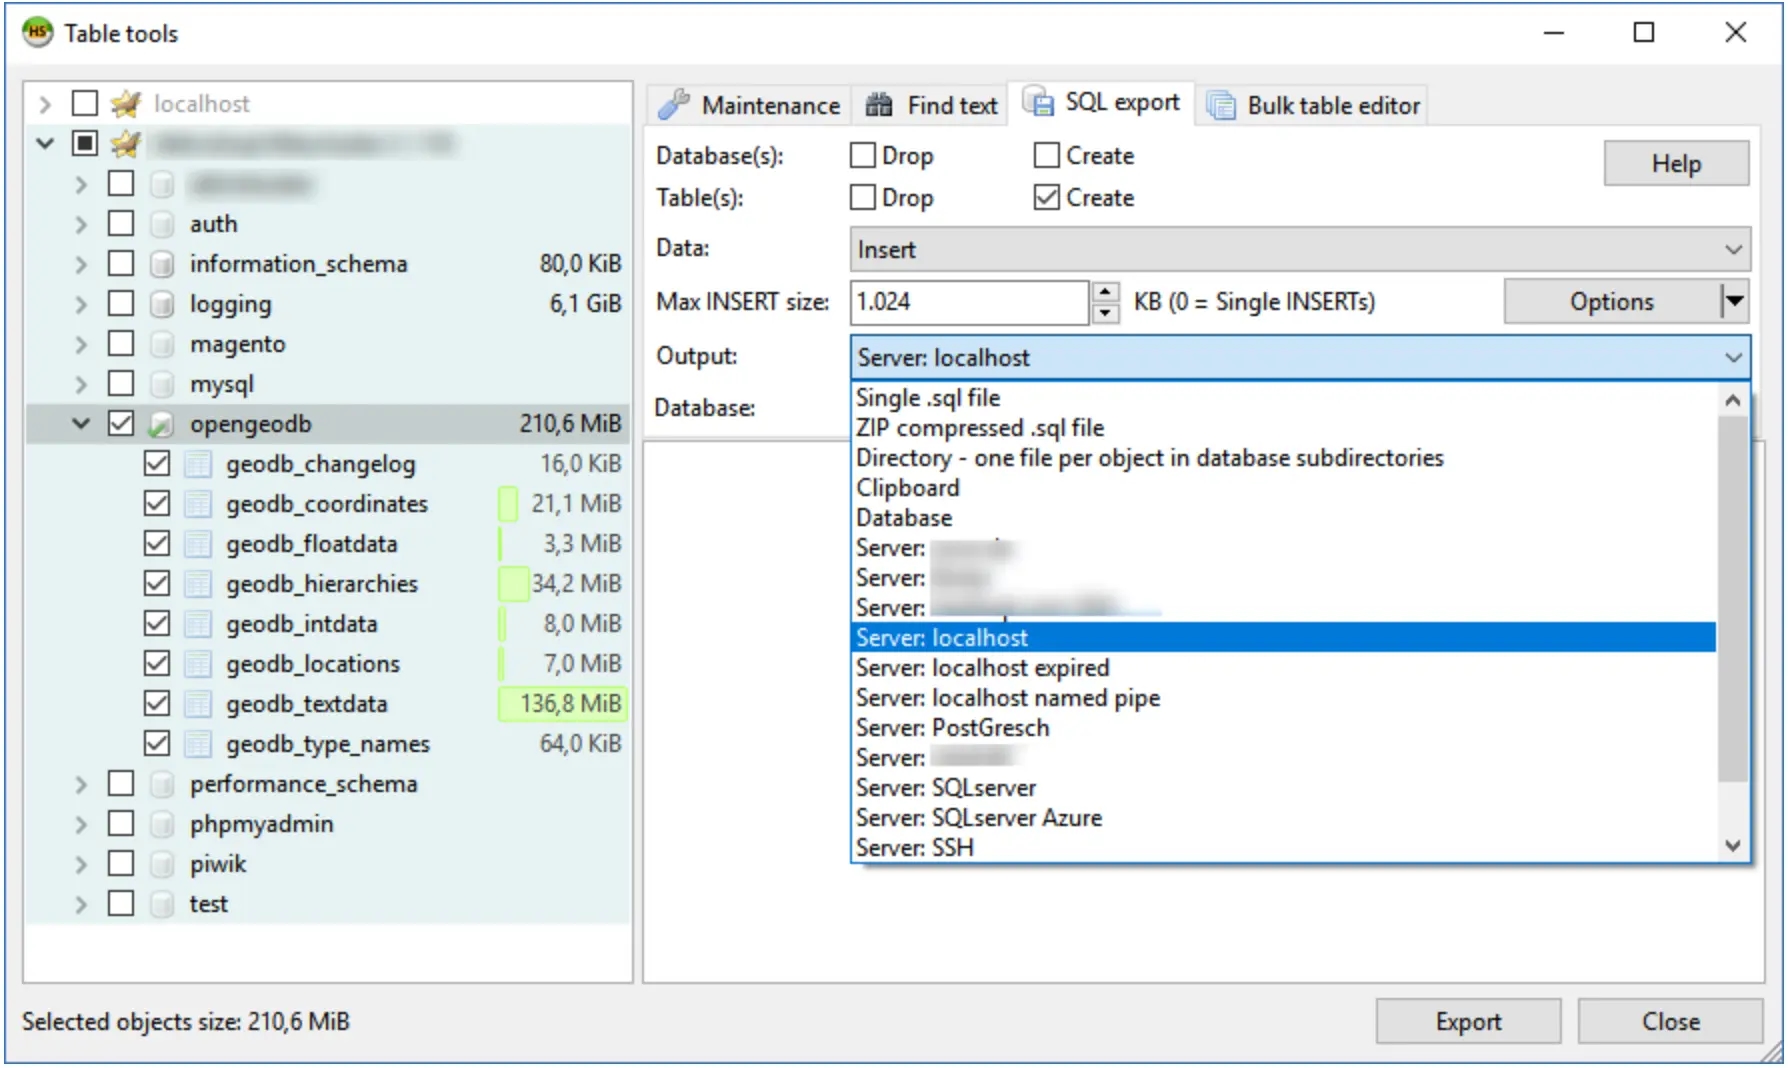Click the Help button

1675,163
